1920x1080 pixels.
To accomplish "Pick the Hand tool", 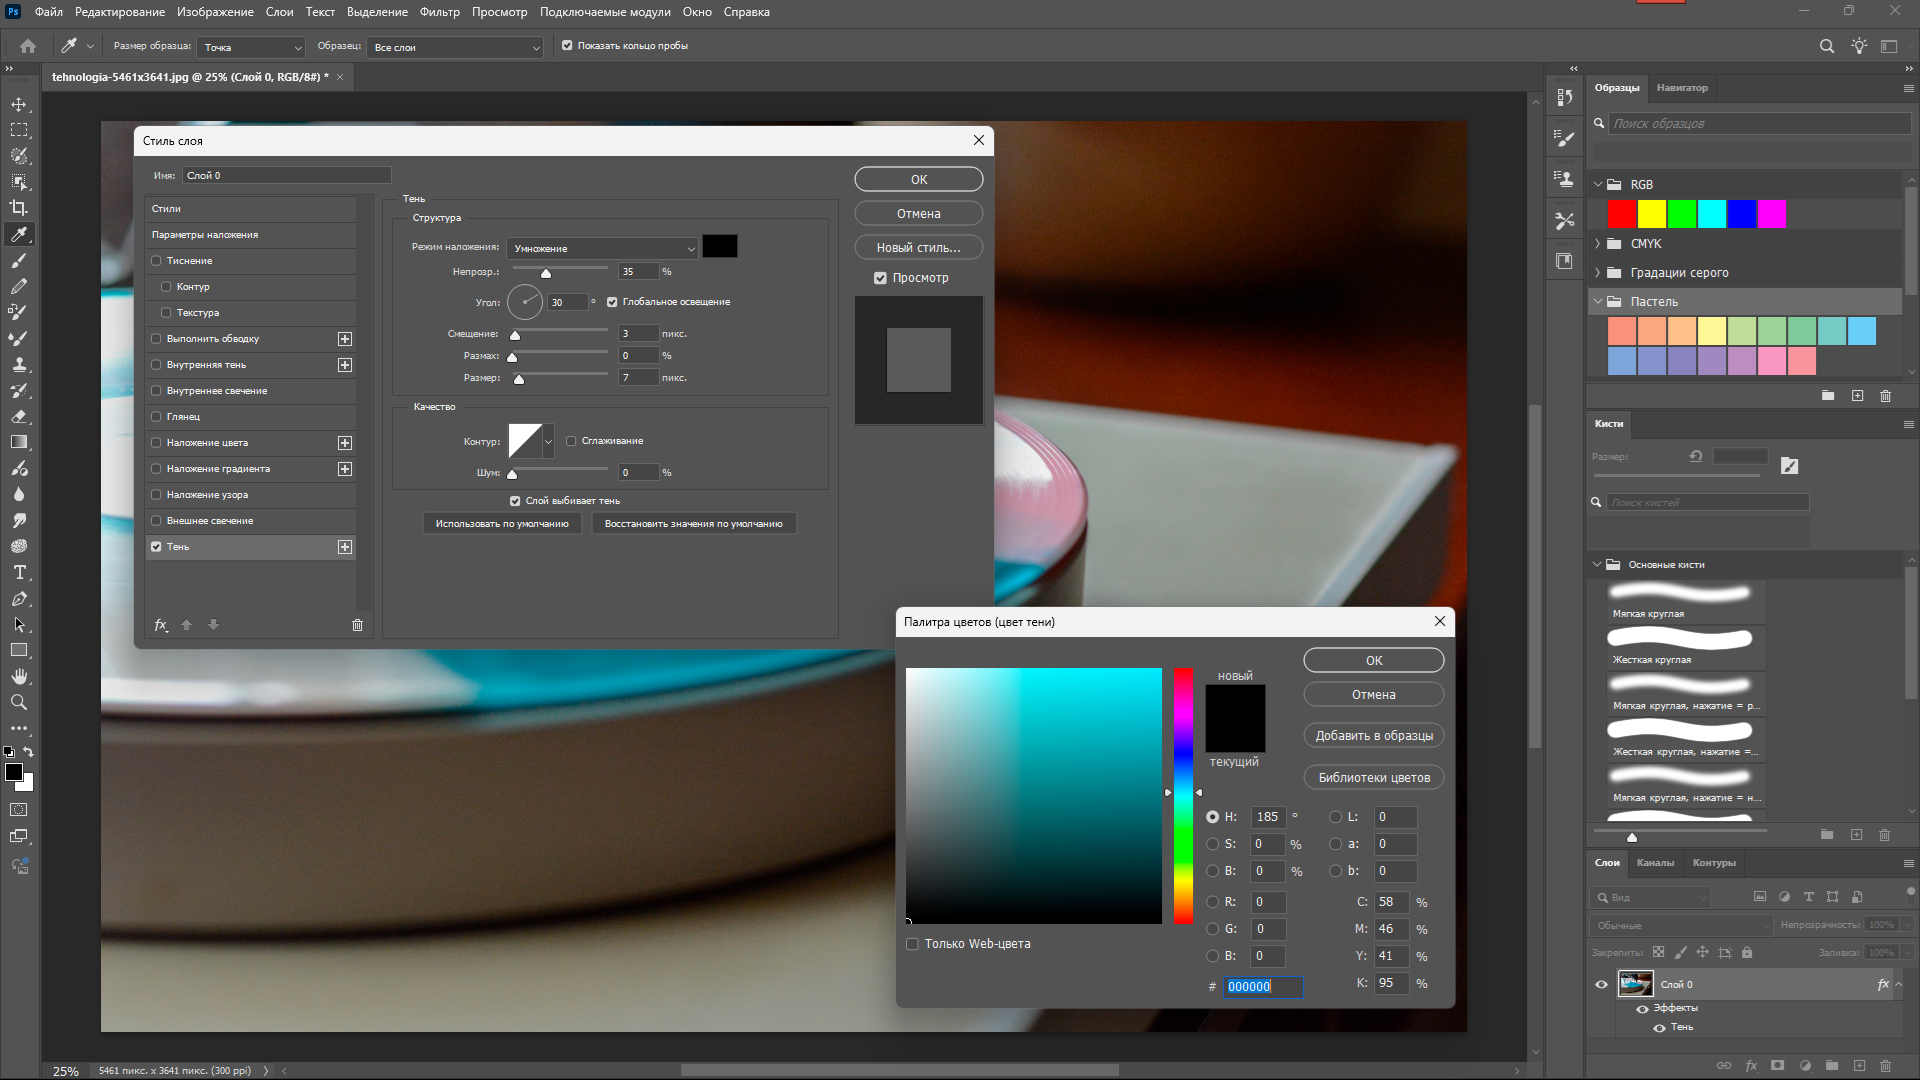I will point(19,677).
